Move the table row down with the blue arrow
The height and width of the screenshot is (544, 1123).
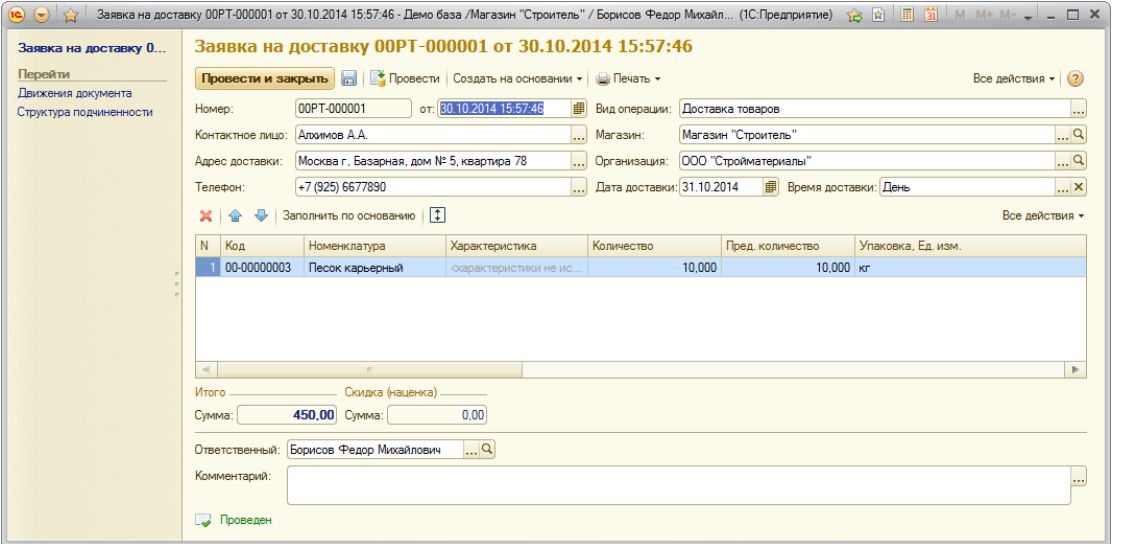click(x=261, y=215)
